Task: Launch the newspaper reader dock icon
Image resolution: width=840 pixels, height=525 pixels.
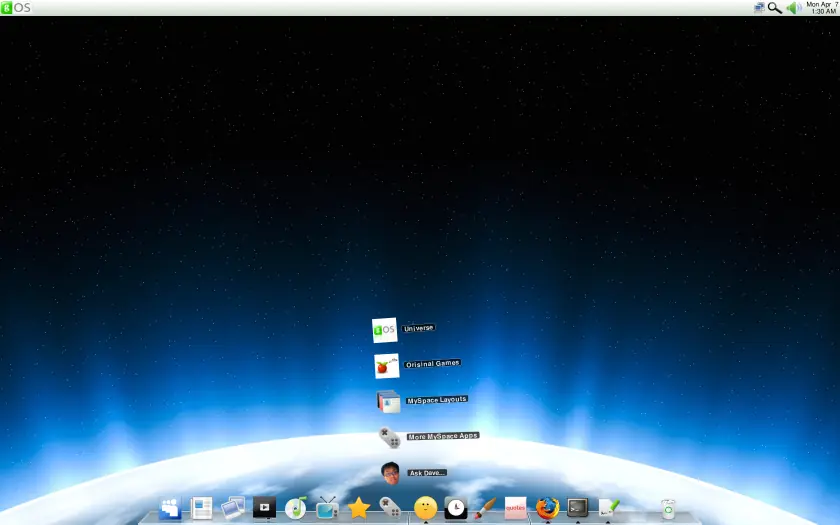Action: click(x=202, y=508)
